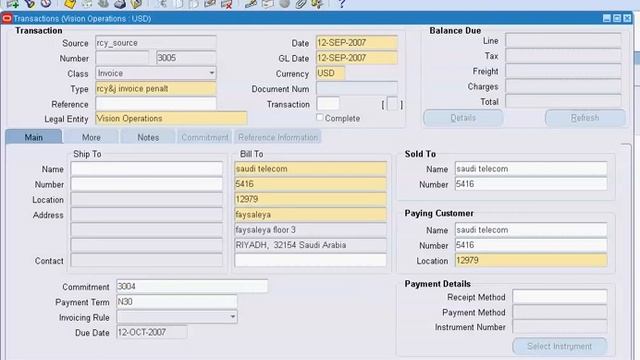Click the Number field containing 3005

[x=186, y=58]
